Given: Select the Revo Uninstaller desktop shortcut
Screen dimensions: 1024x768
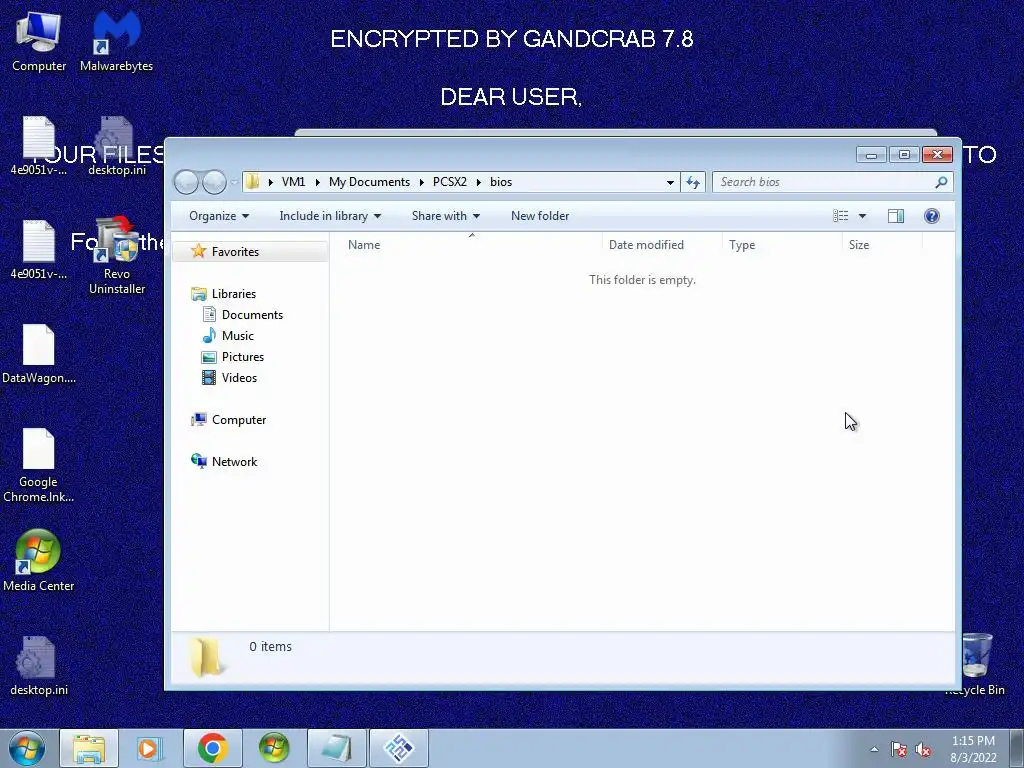Looking at the screenshot, I should [x=117, y=256].
